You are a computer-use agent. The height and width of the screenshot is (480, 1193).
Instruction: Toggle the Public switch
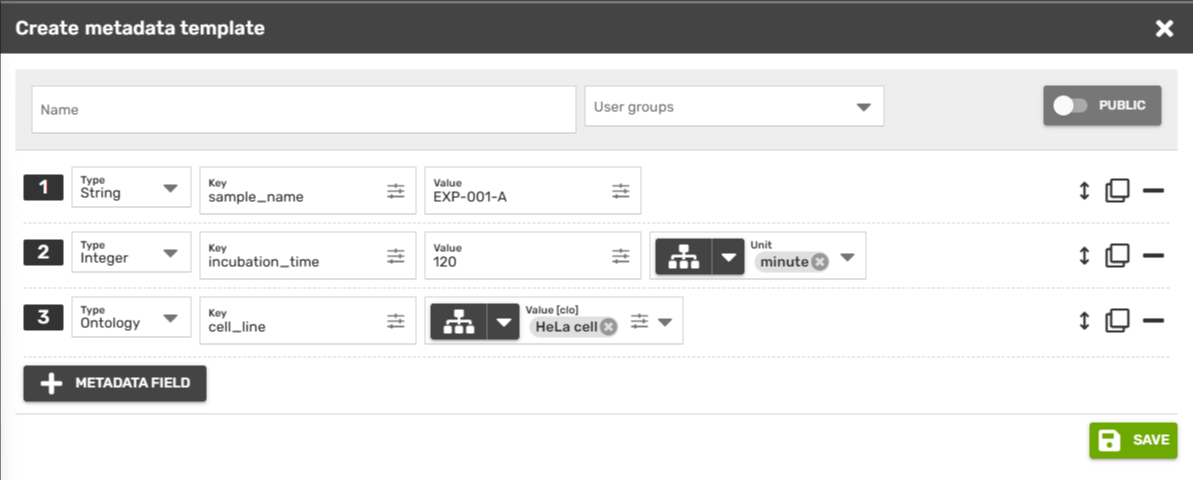(1070, 106)
